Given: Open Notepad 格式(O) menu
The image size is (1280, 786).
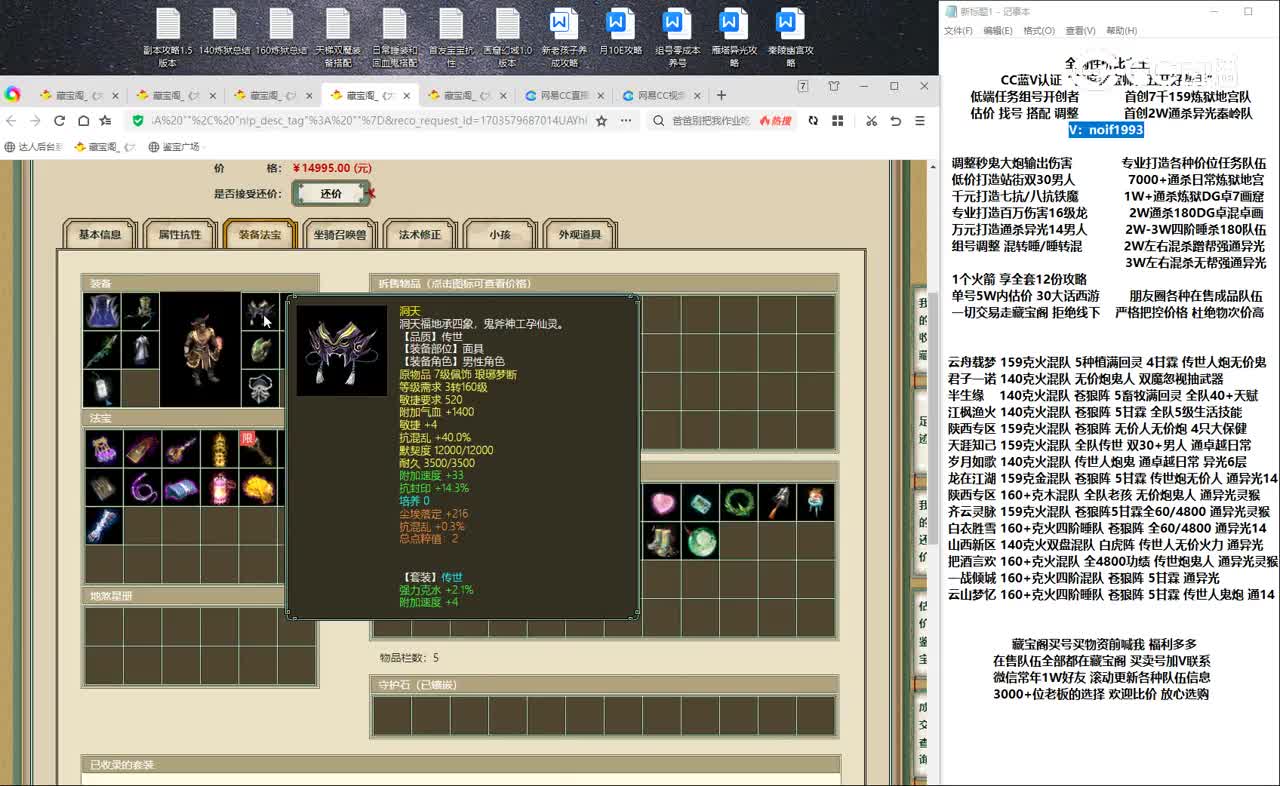Looking at the screenshot, I should coord(1039,31).
